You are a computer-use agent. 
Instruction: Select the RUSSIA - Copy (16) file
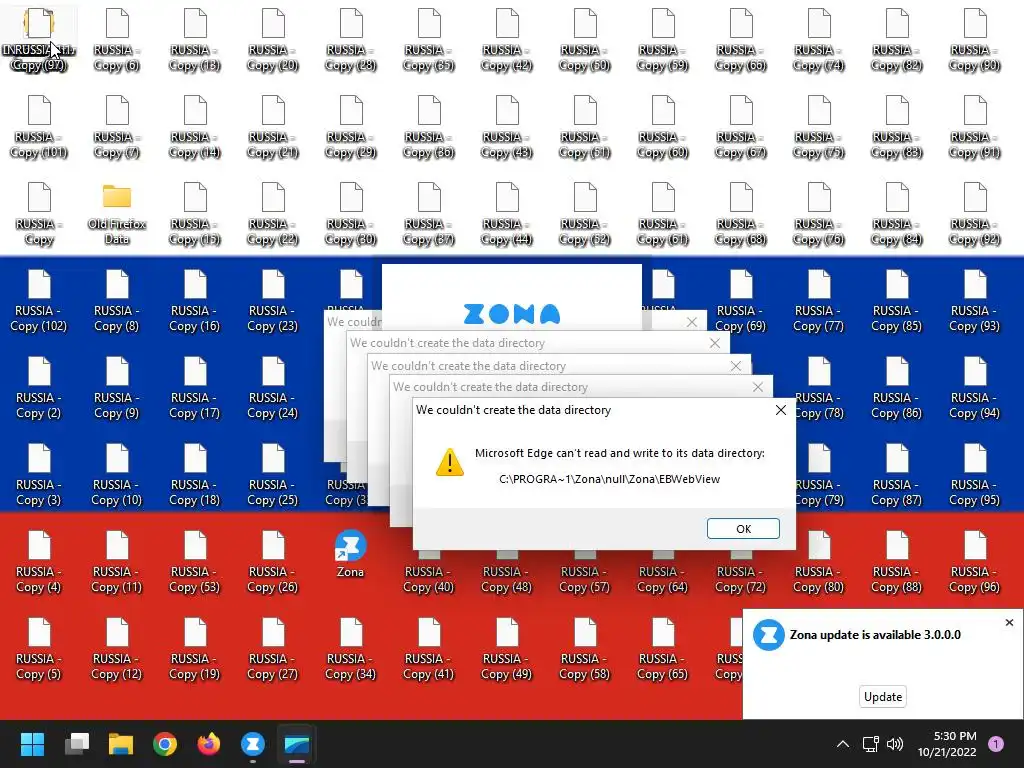195,300
